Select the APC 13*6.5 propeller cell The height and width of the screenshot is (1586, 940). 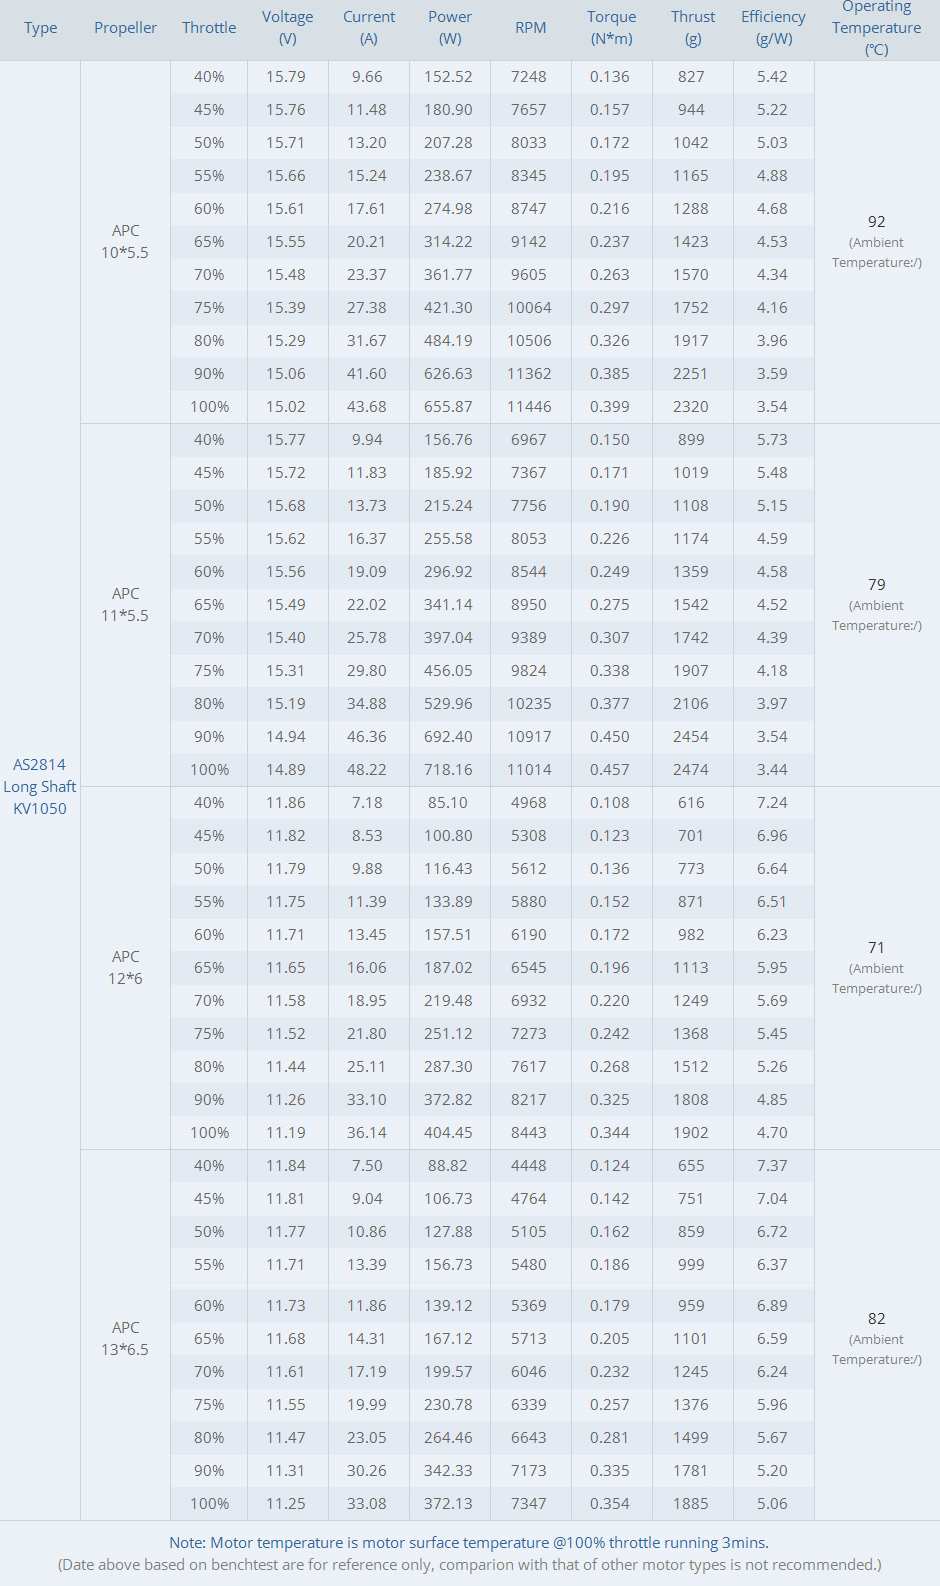(x=125, y=1338)
